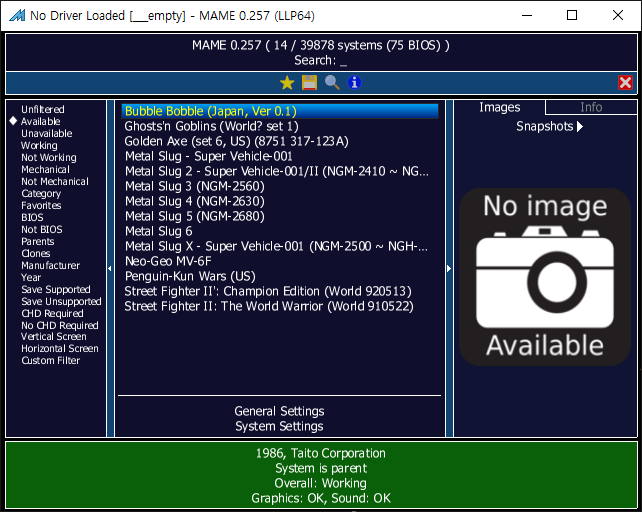Advance Snapshots to the next image type
The height and width of the screenshot is (512, 642).
click(x=580, y=126)
